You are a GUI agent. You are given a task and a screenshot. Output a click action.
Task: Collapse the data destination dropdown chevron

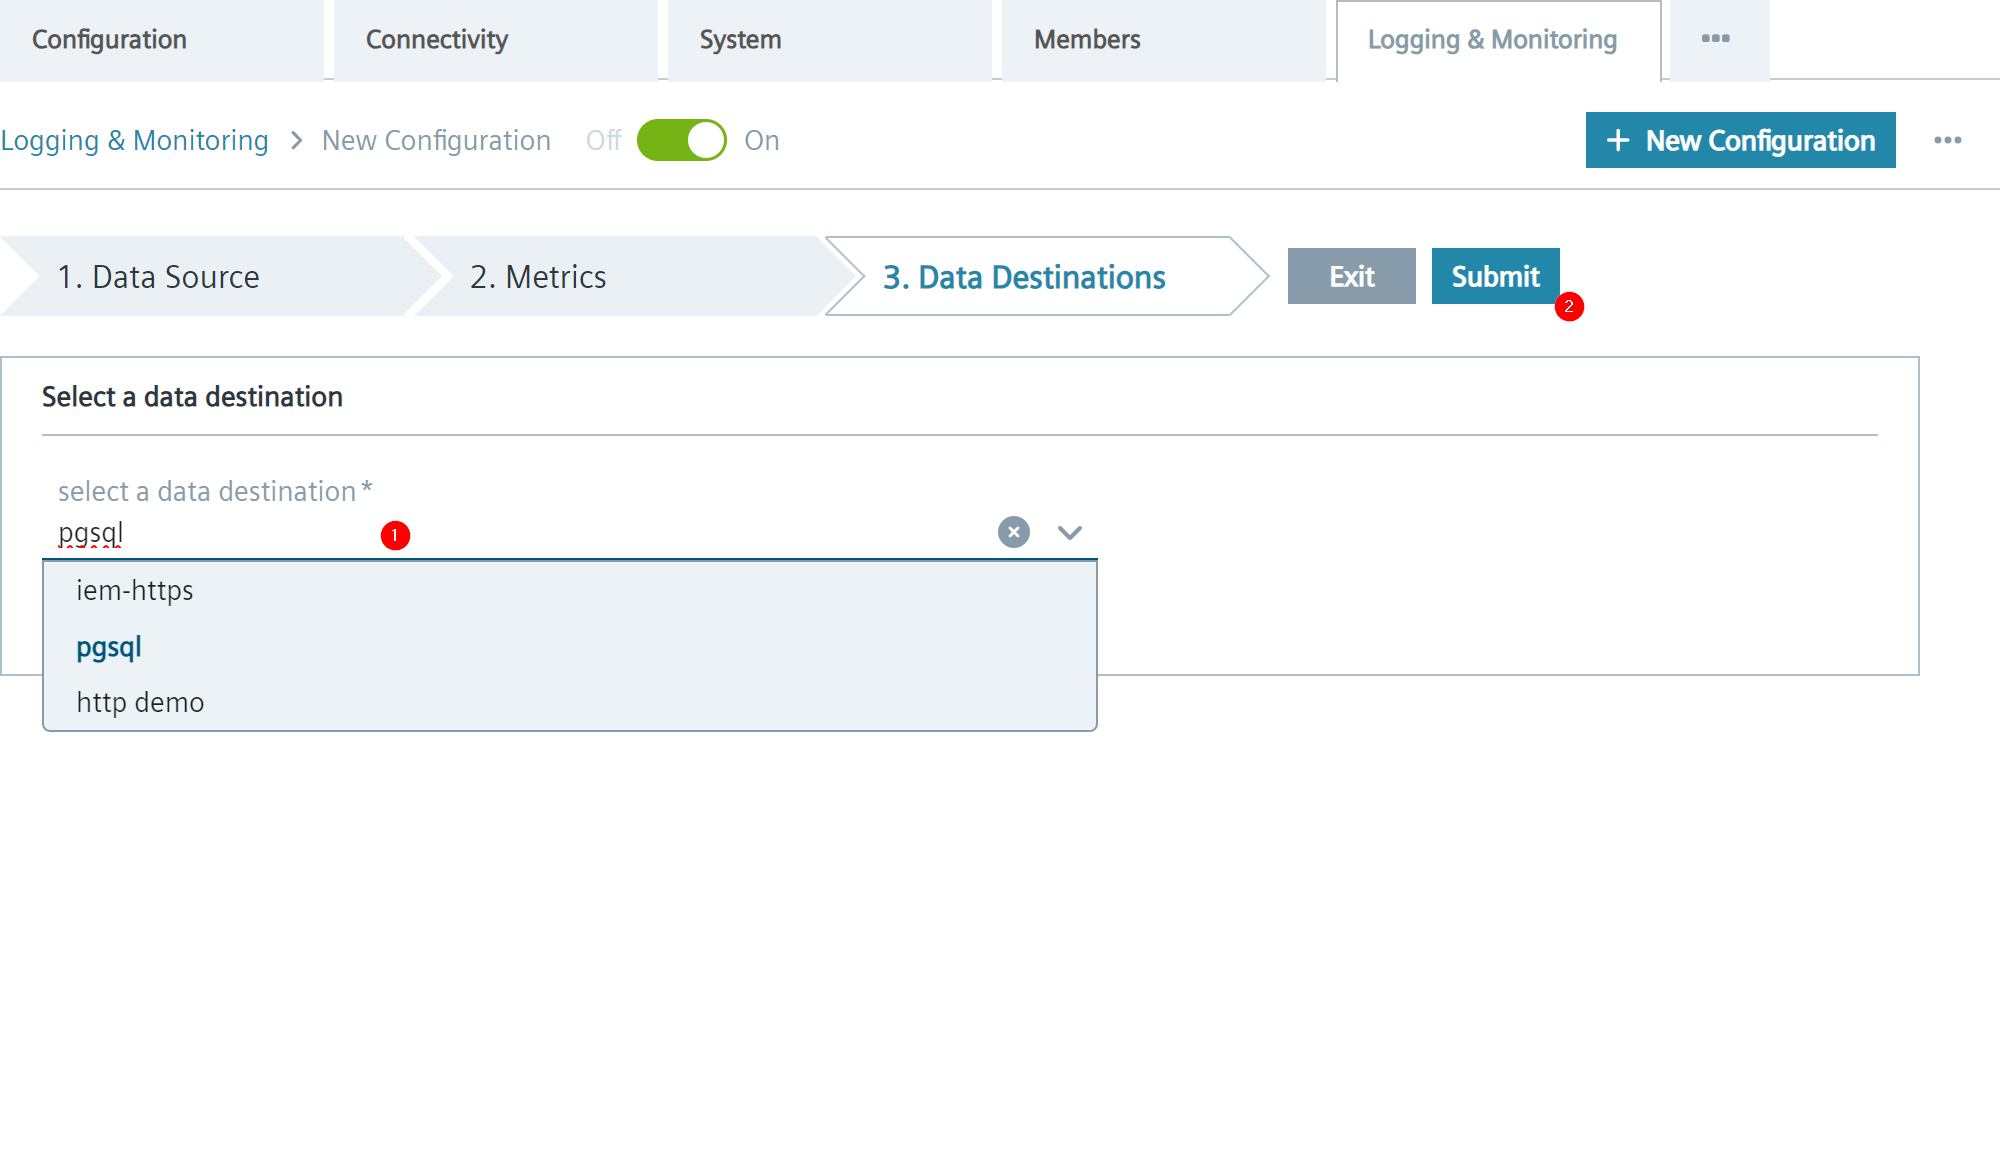tap(1069, 532)
